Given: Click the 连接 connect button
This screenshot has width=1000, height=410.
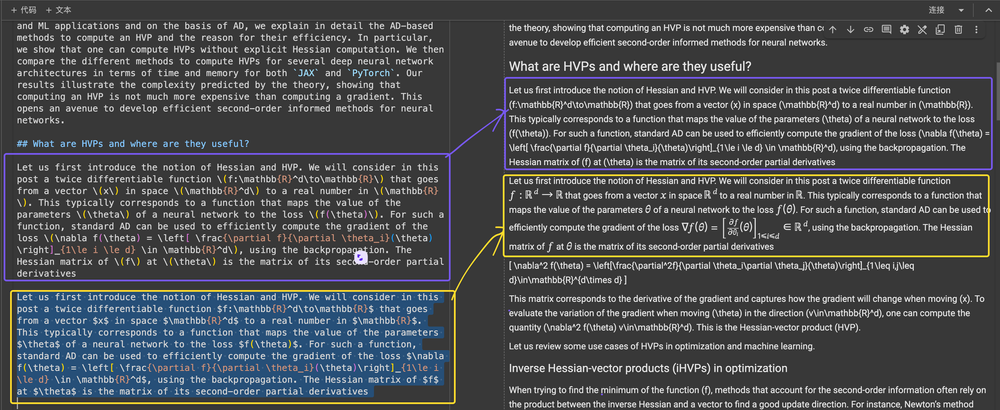Looking at the screenshot, I should coord(936,10).
